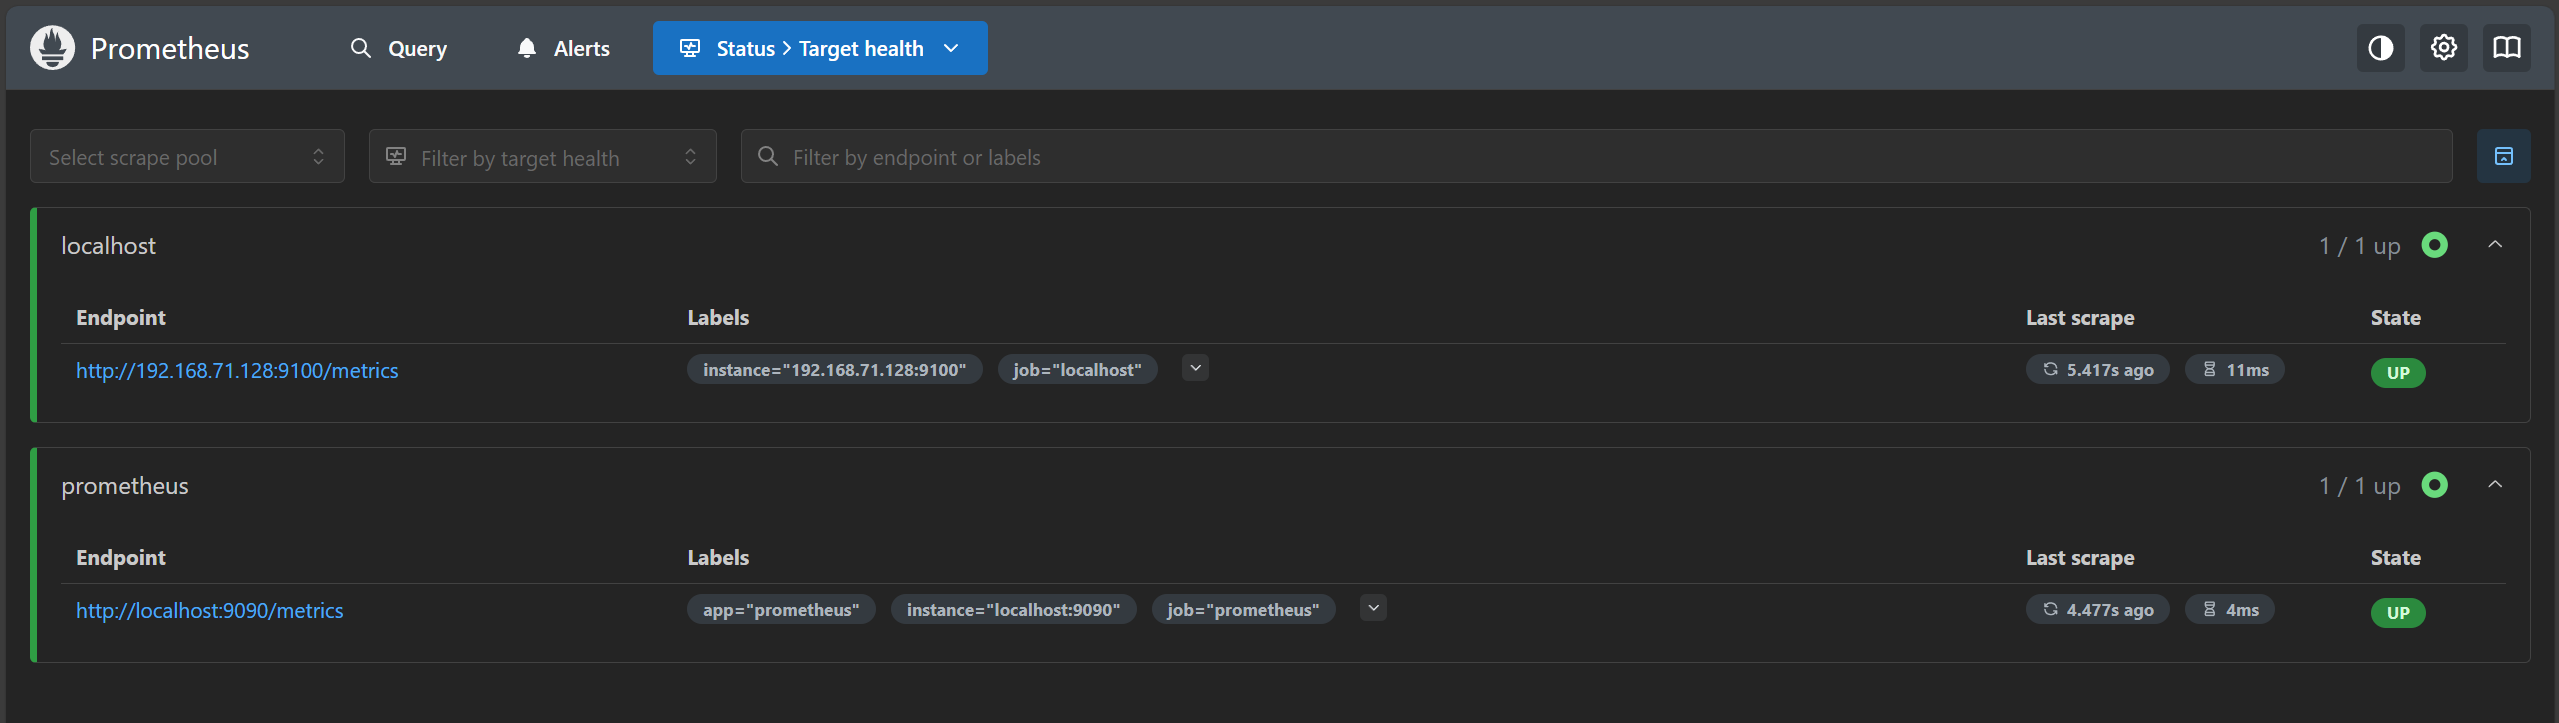
Task: Click the 11ms scrape duration badge
Action: [2234, 369]
